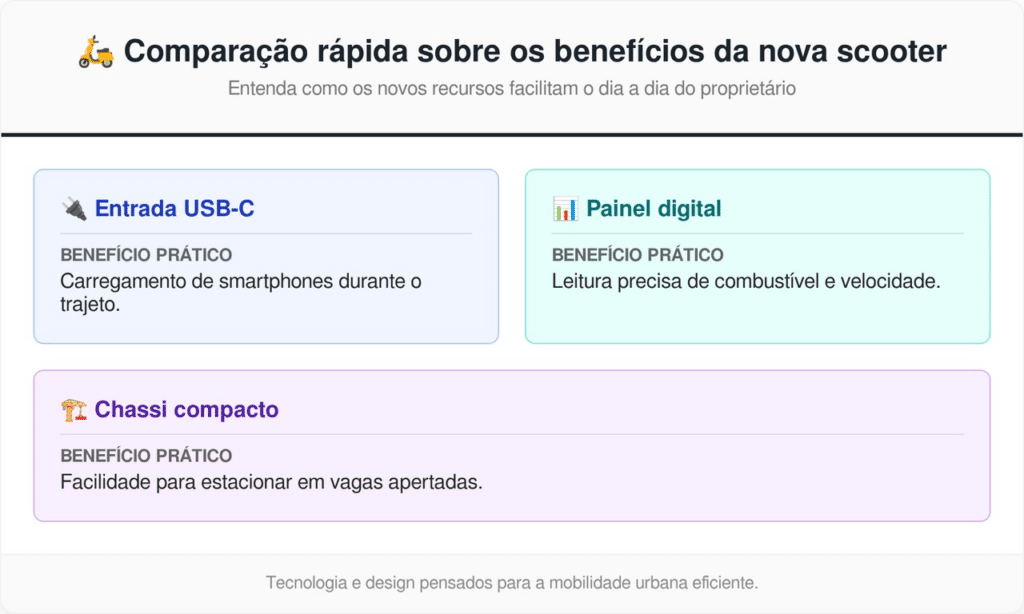Click the footer text about mobilidade urbana
The height and width of the screenshot is (614, 1024).
[511, 582]
